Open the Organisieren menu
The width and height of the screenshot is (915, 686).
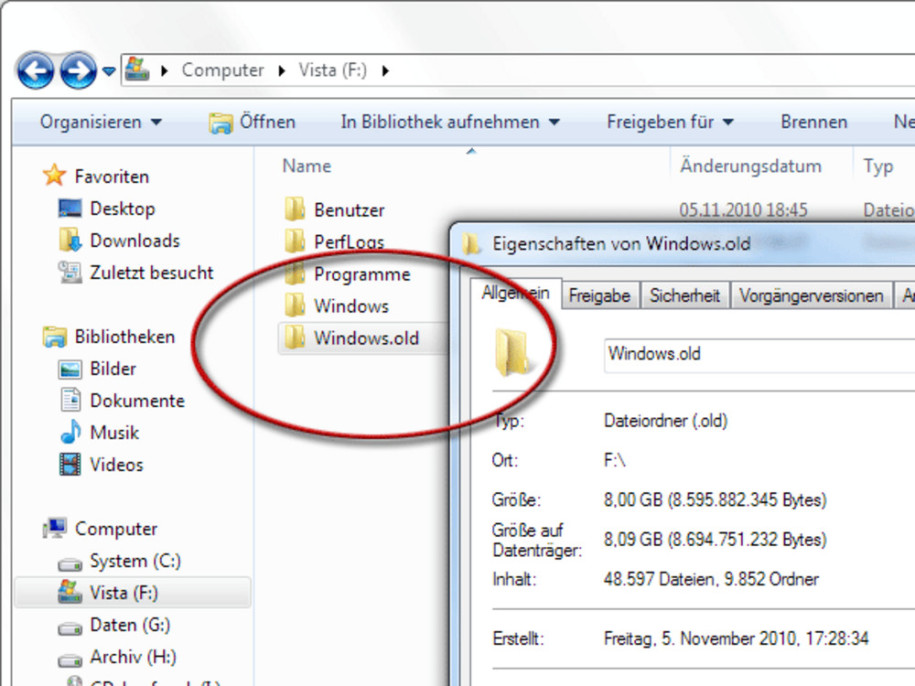click(x=100, y=122)
